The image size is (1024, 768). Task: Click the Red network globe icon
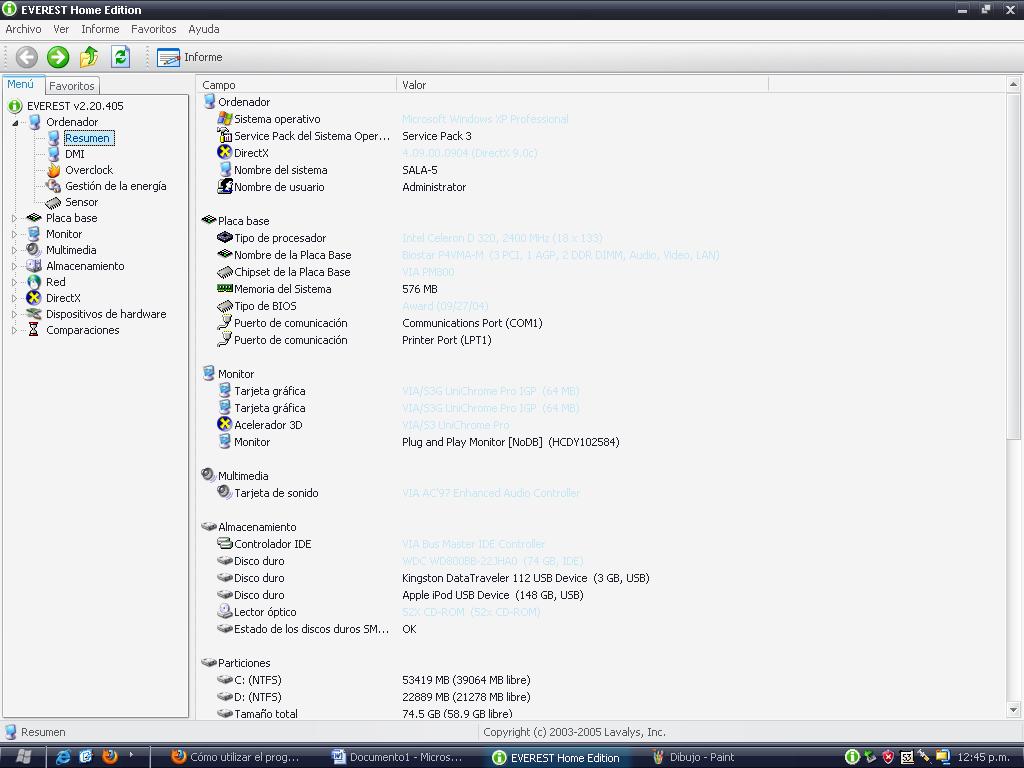click(34, 282)
